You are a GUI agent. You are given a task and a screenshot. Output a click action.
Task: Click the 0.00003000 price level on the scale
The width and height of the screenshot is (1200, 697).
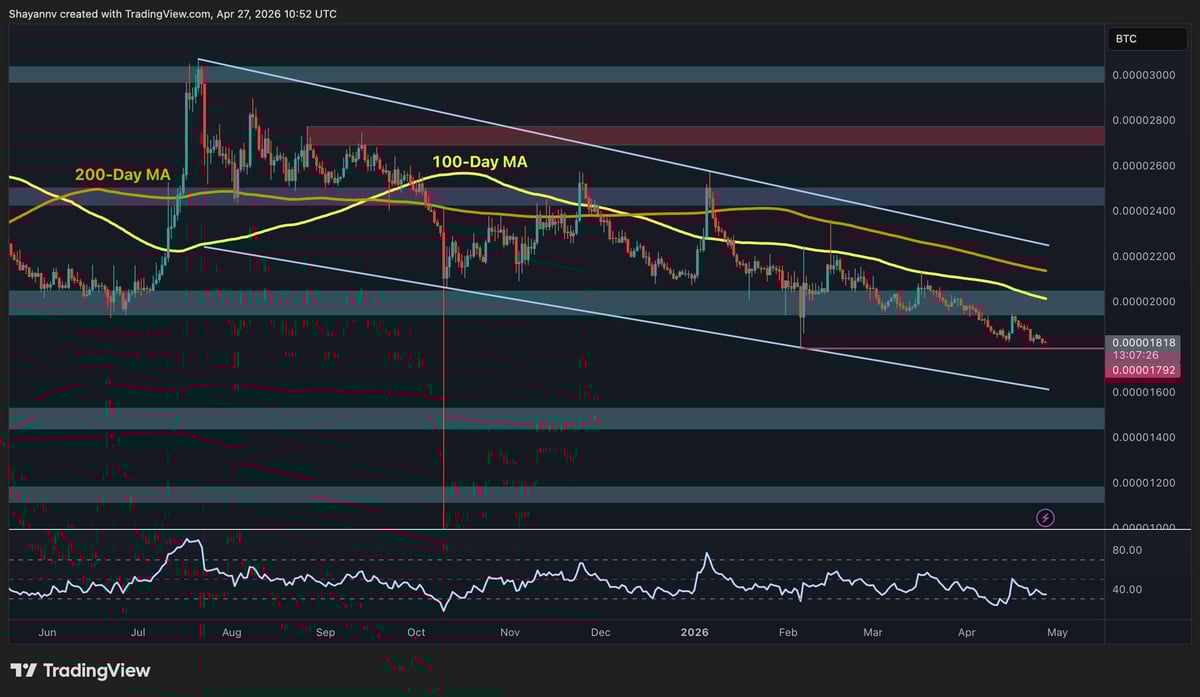pos(1146,73)
